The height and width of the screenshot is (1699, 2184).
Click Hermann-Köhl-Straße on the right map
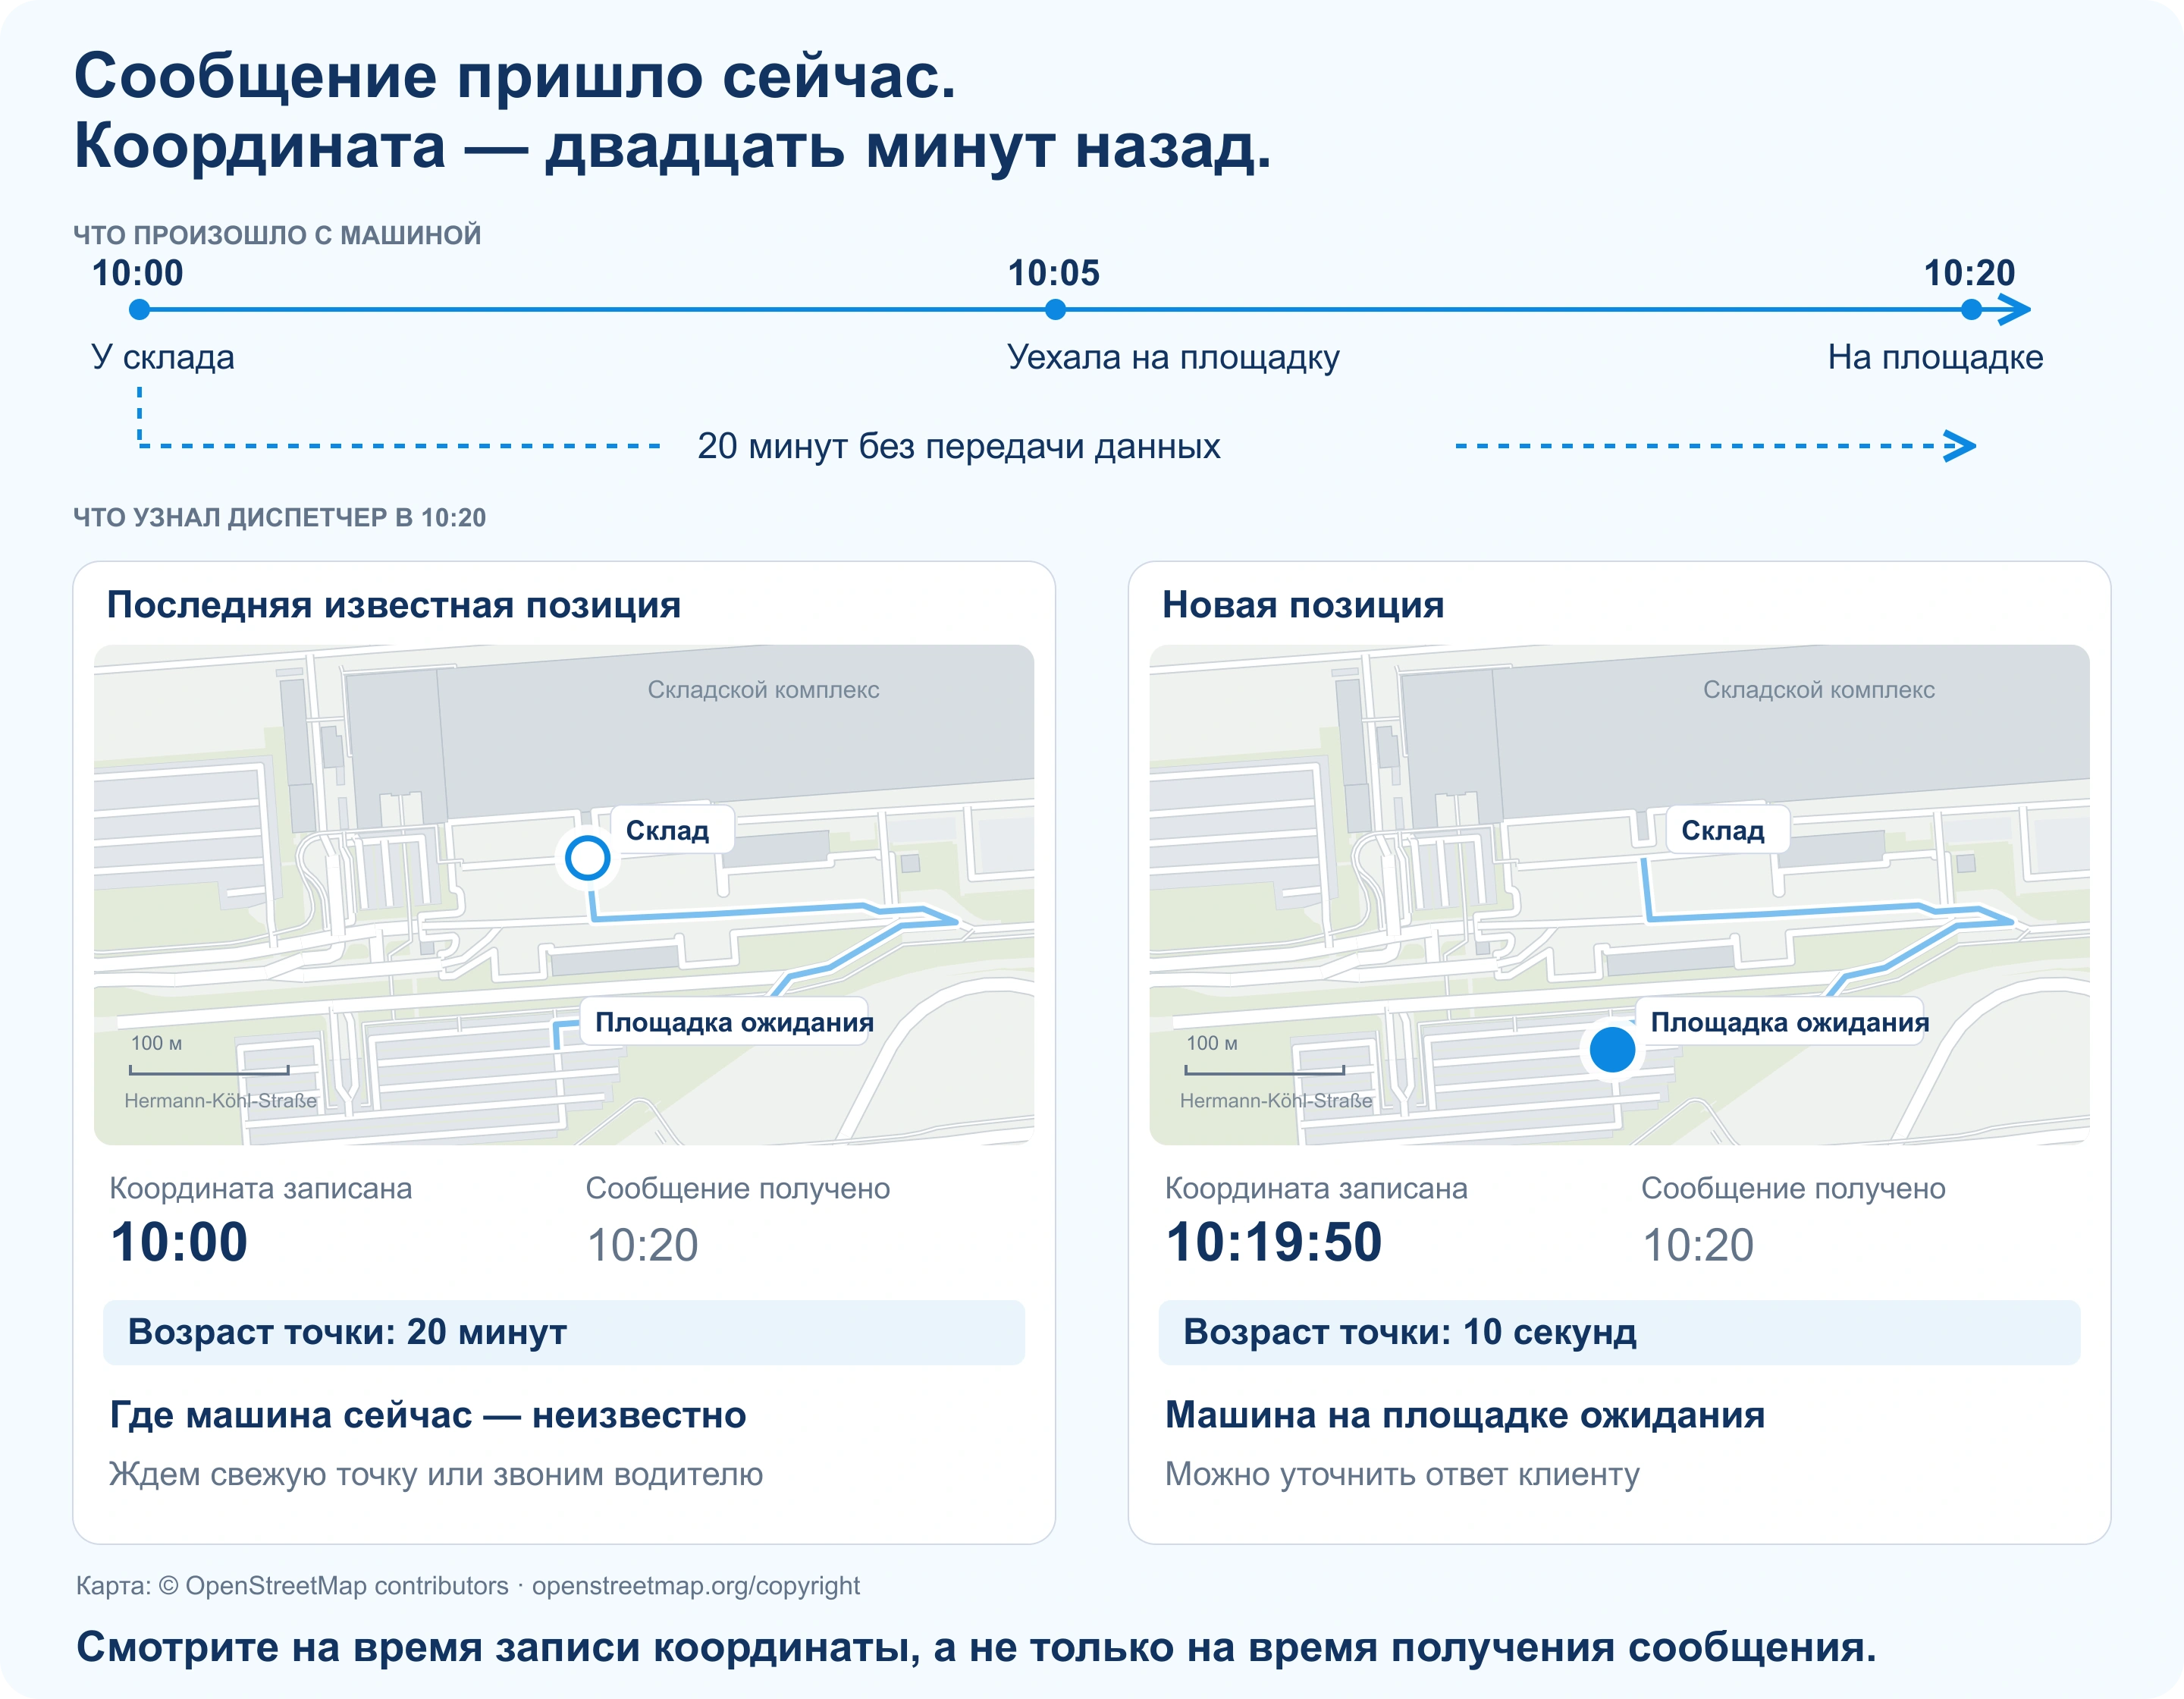point(1276,1101)
